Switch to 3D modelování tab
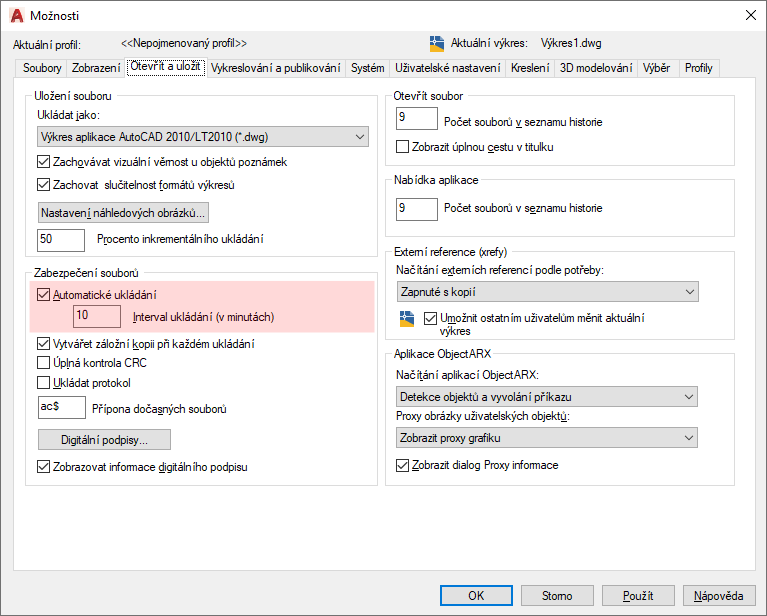The width and height of the screenshot is (767, 616). [596, 68]
